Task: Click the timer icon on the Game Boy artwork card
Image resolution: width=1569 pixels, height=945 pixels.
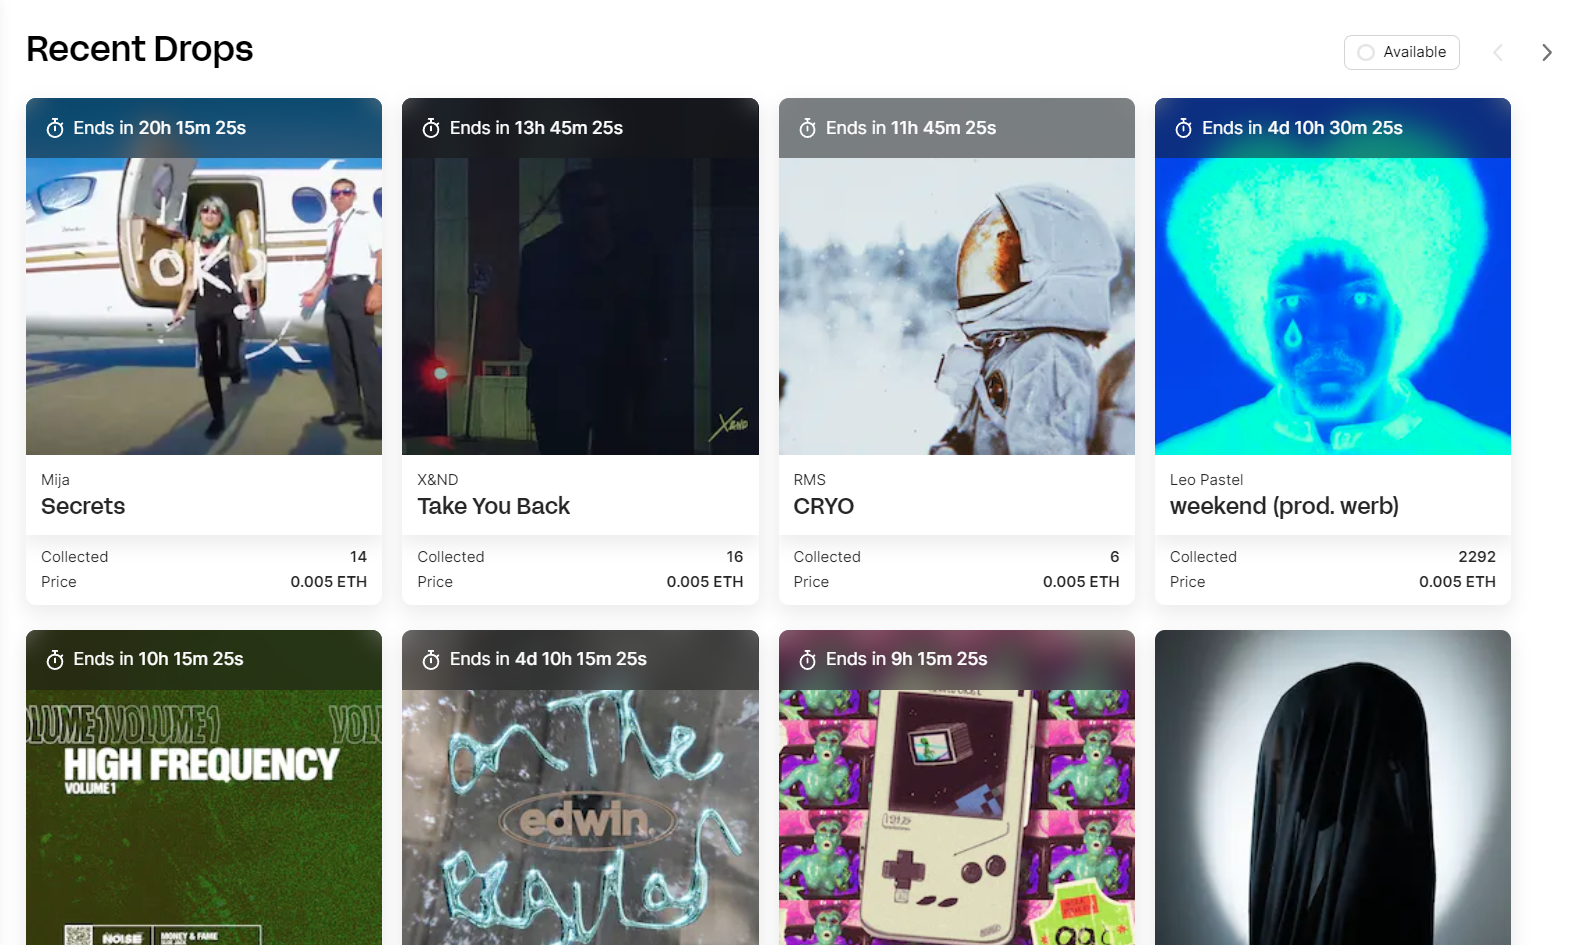Action: point(808,659)
